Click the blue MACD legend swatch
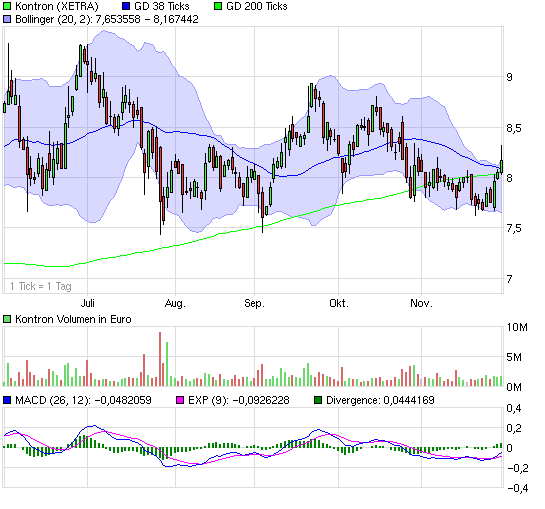545x509 pixels. [7, 400]
